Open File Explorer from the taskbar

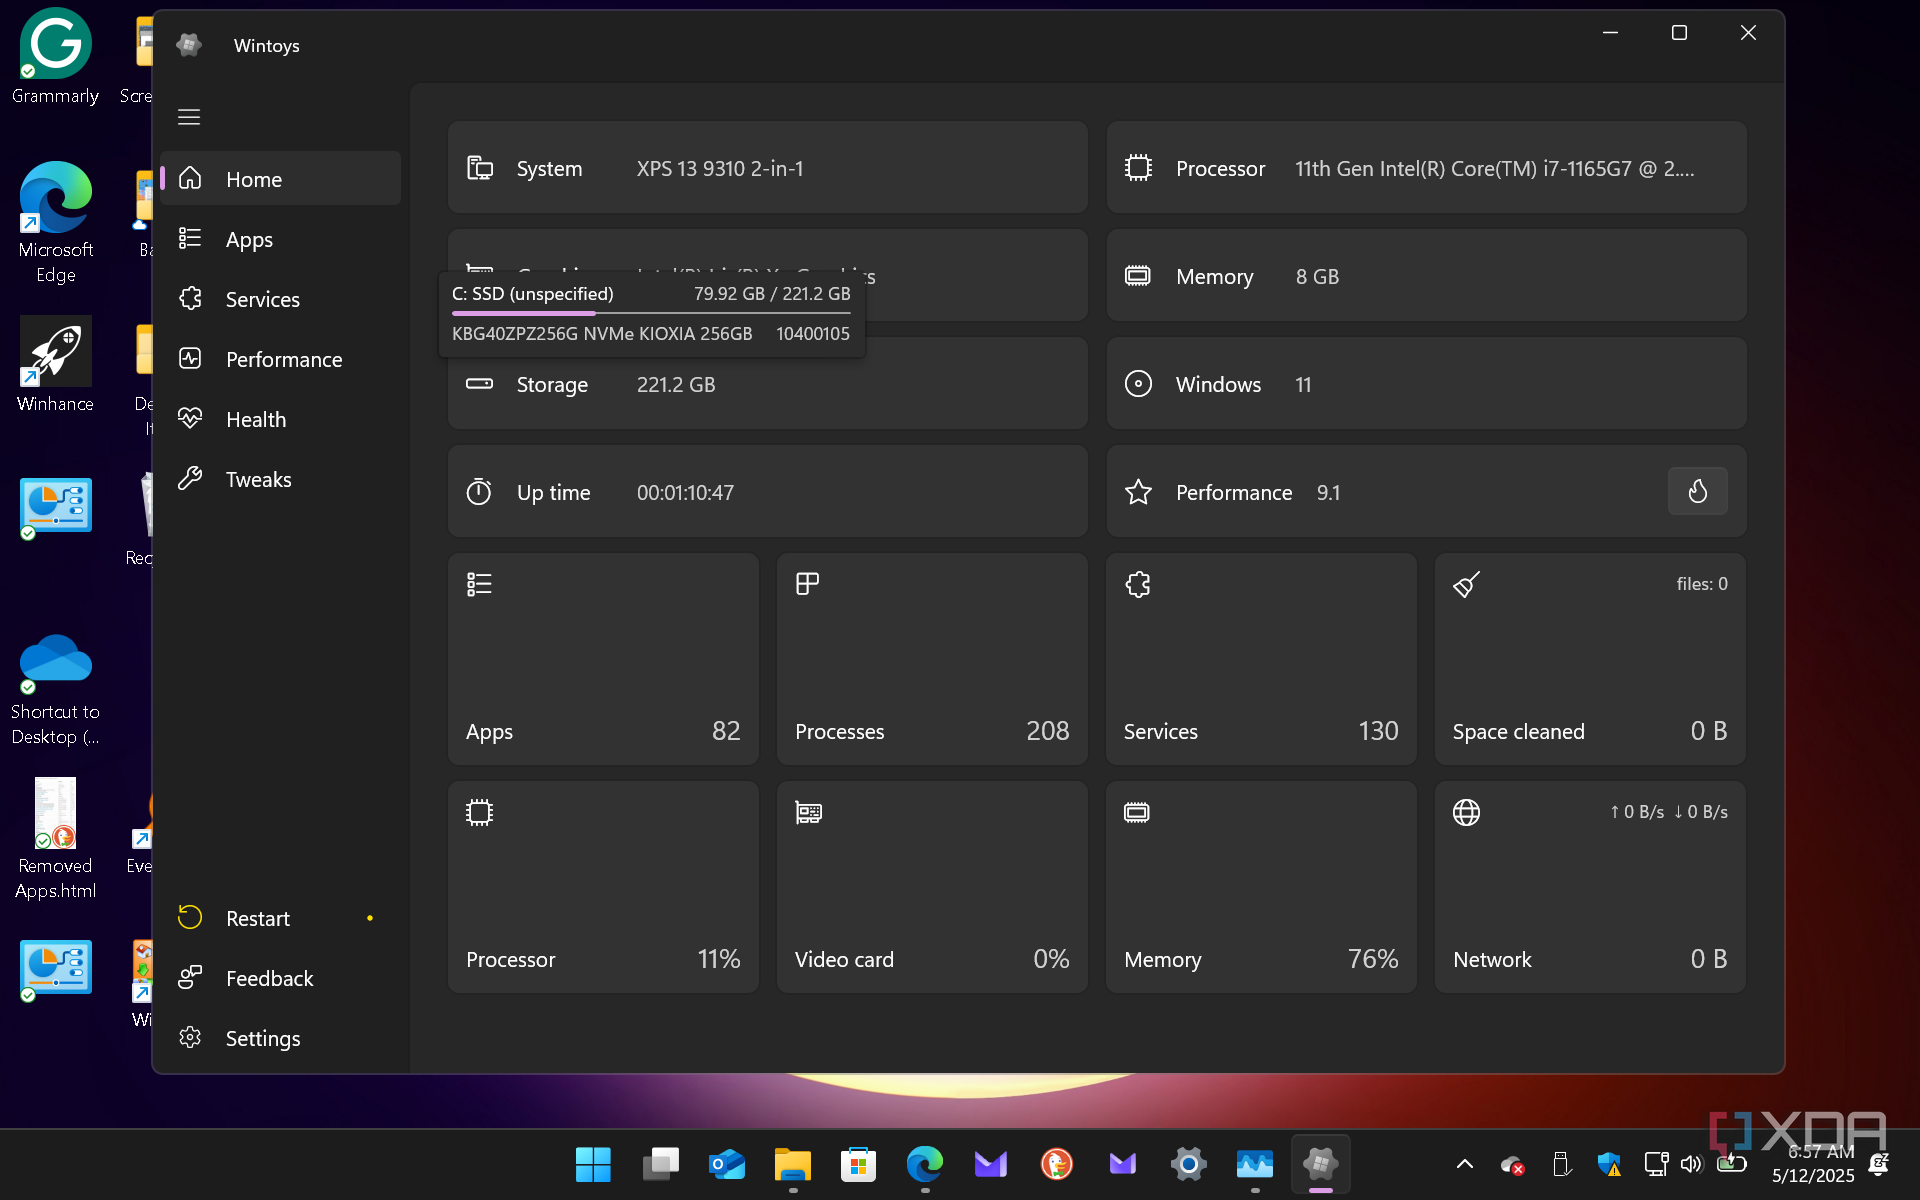tap(792, 1164)
